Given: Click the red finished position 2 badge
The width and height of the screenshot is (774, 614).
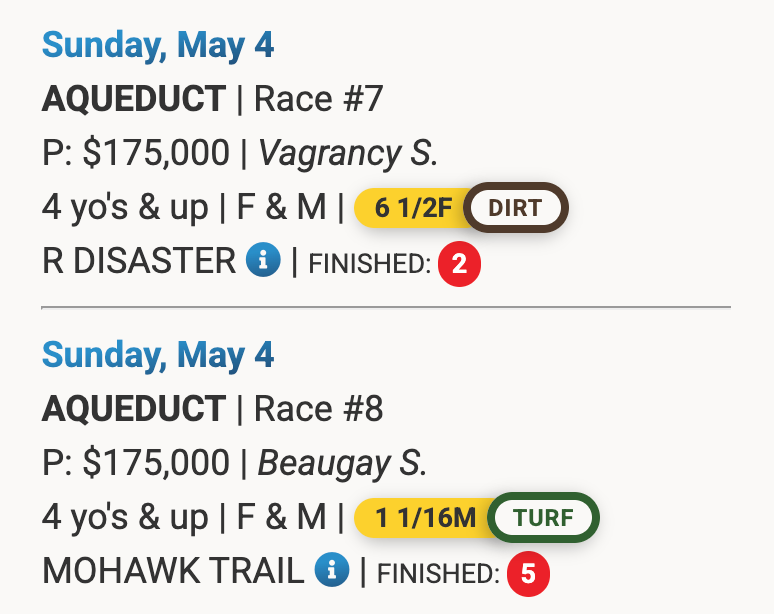Looking at the screenshot, I should tap(459, 264).
